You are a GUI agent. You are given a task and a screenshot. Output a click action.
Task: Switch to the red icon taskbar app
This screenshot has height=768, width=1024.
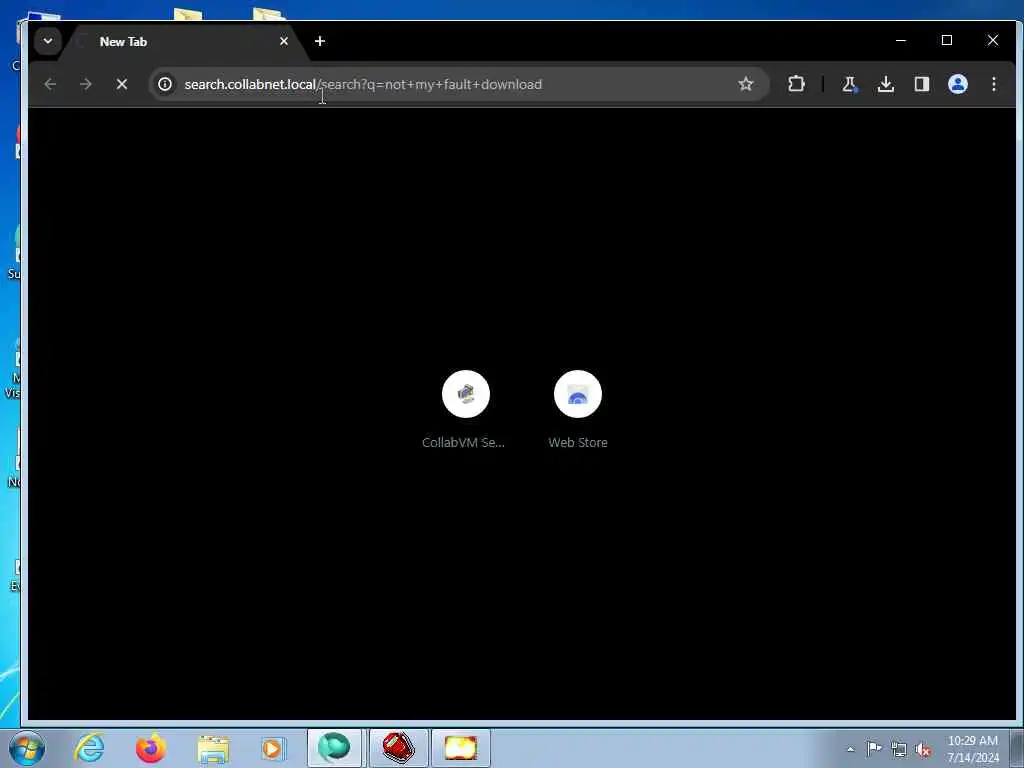398,748
